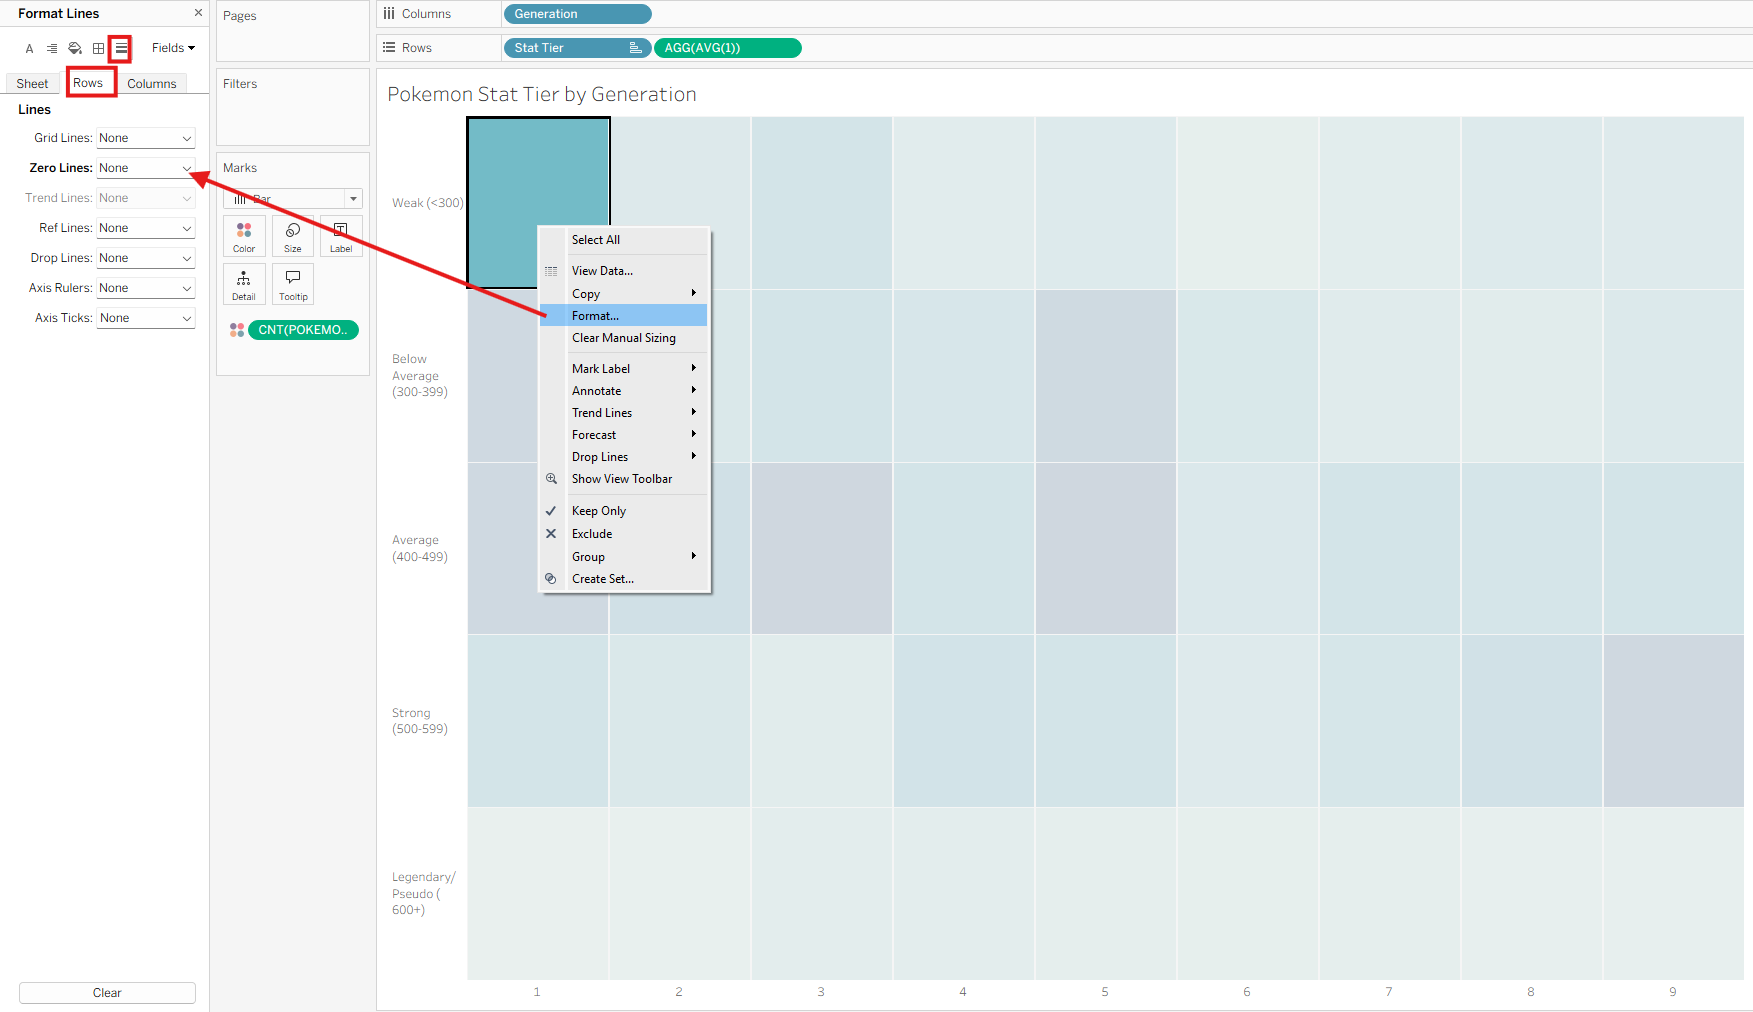1753x1012 pixels.
Task: Click the Generation 3 column label
Action: pos(821,992)
